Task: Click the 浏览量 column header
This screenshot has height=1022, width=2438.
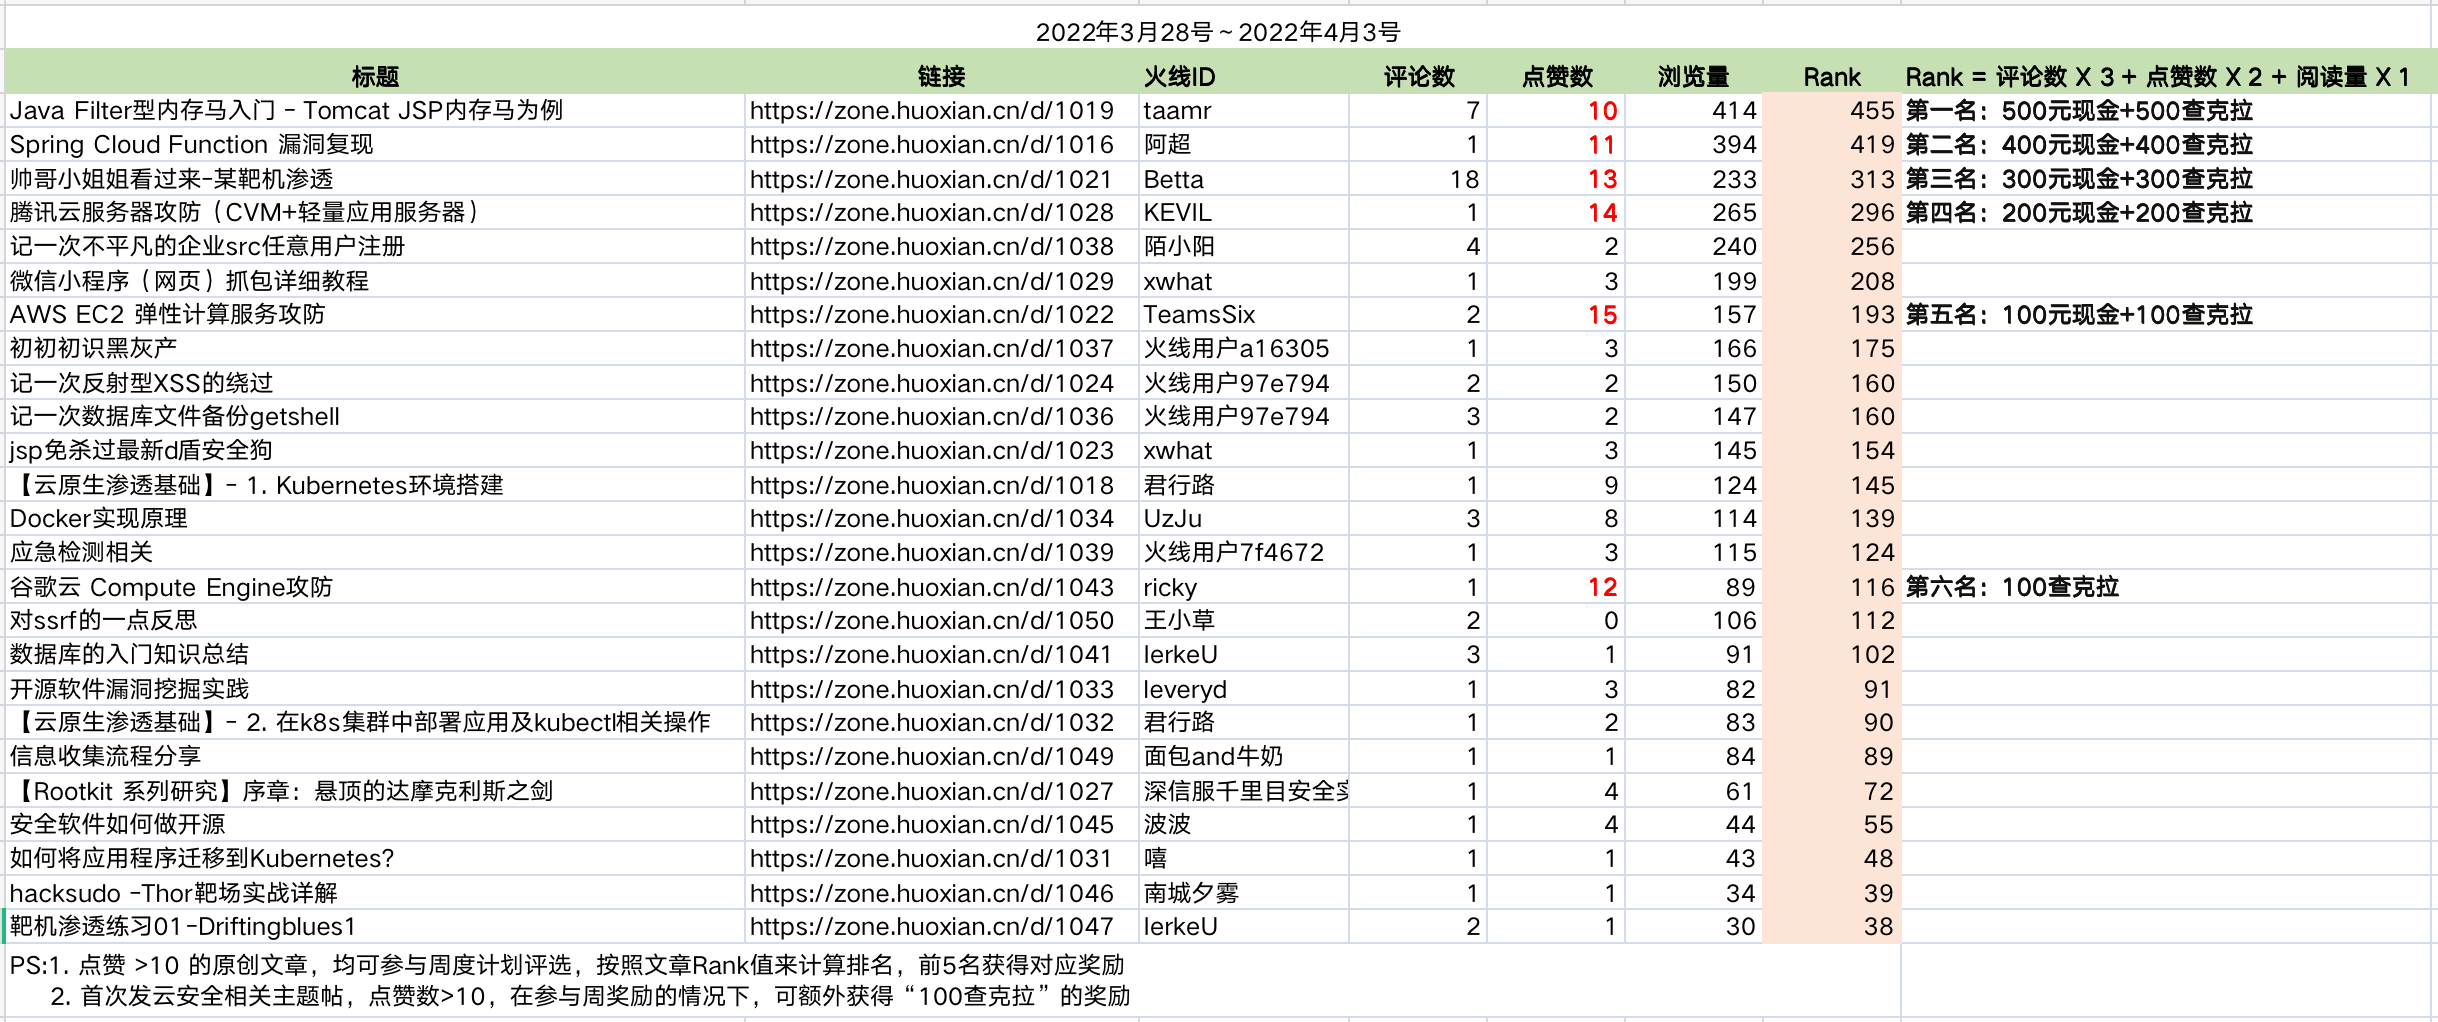Action: [1693, 77]
